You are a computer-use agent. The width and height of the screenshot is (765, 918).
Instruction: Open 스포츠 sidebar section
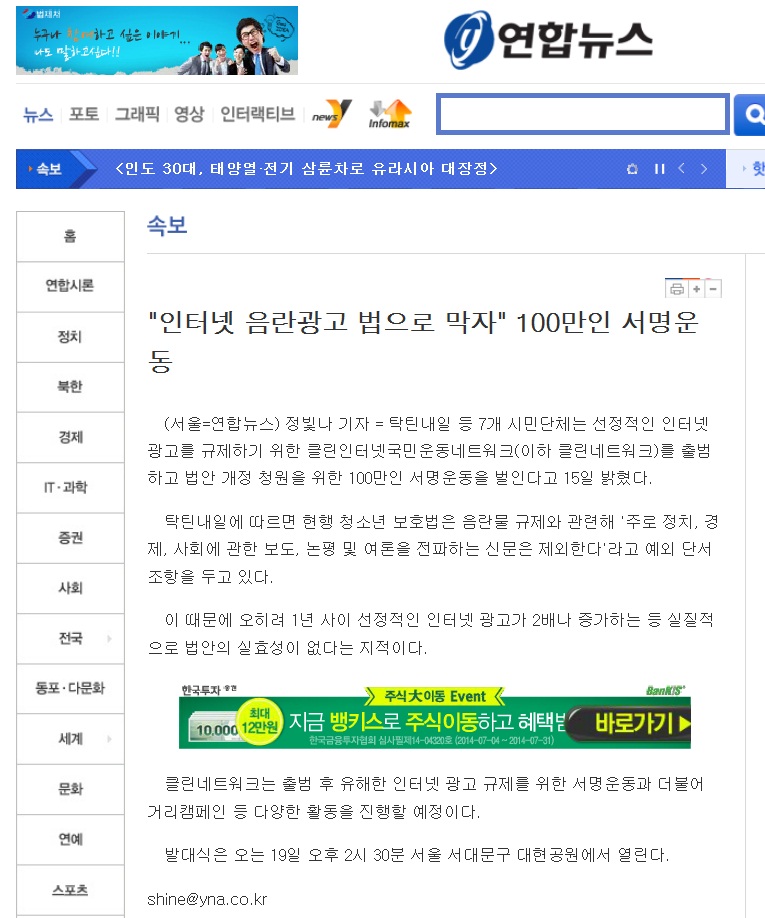70,890
